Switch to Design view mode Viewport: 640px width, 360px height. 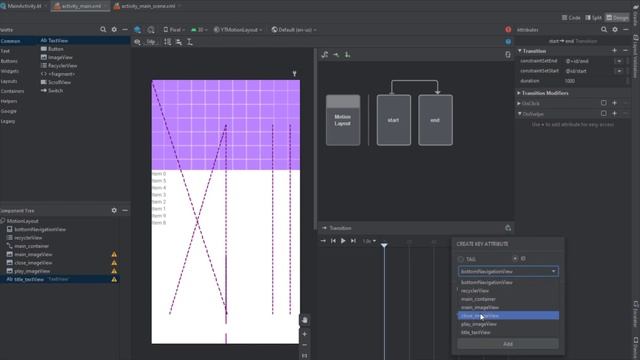(x=617, y=18)
